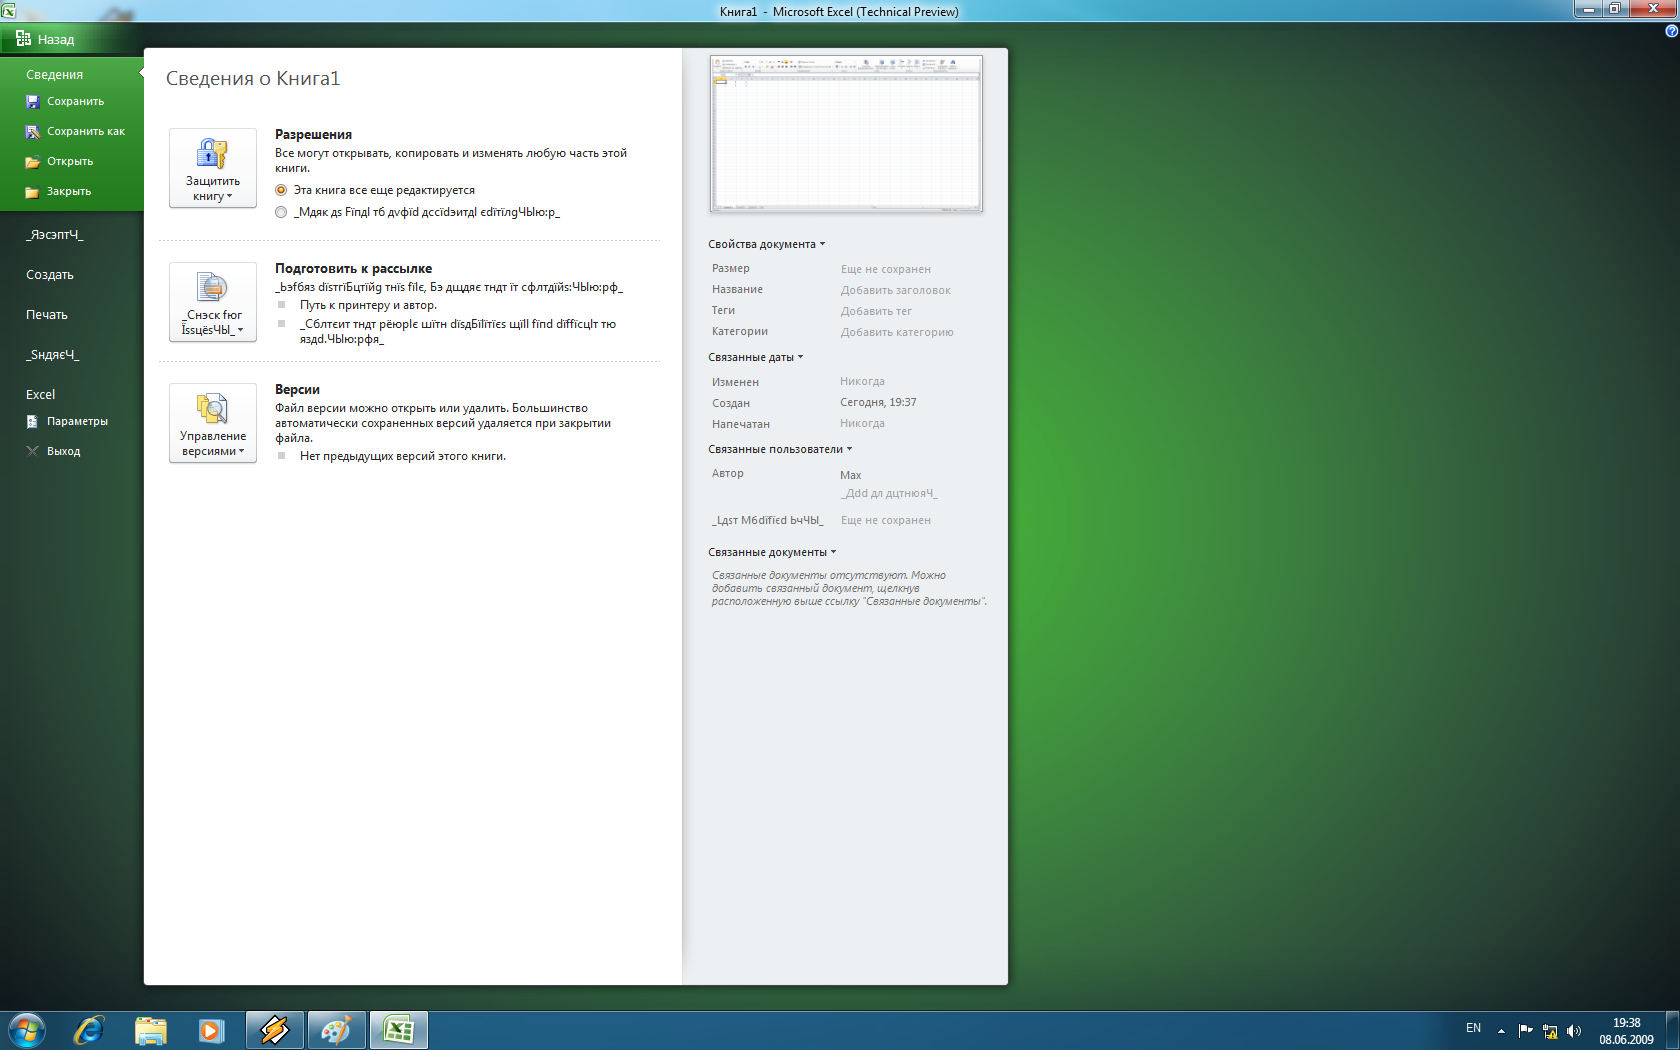Click the volume speaker tray icon

click(x=1574, y=1031)
